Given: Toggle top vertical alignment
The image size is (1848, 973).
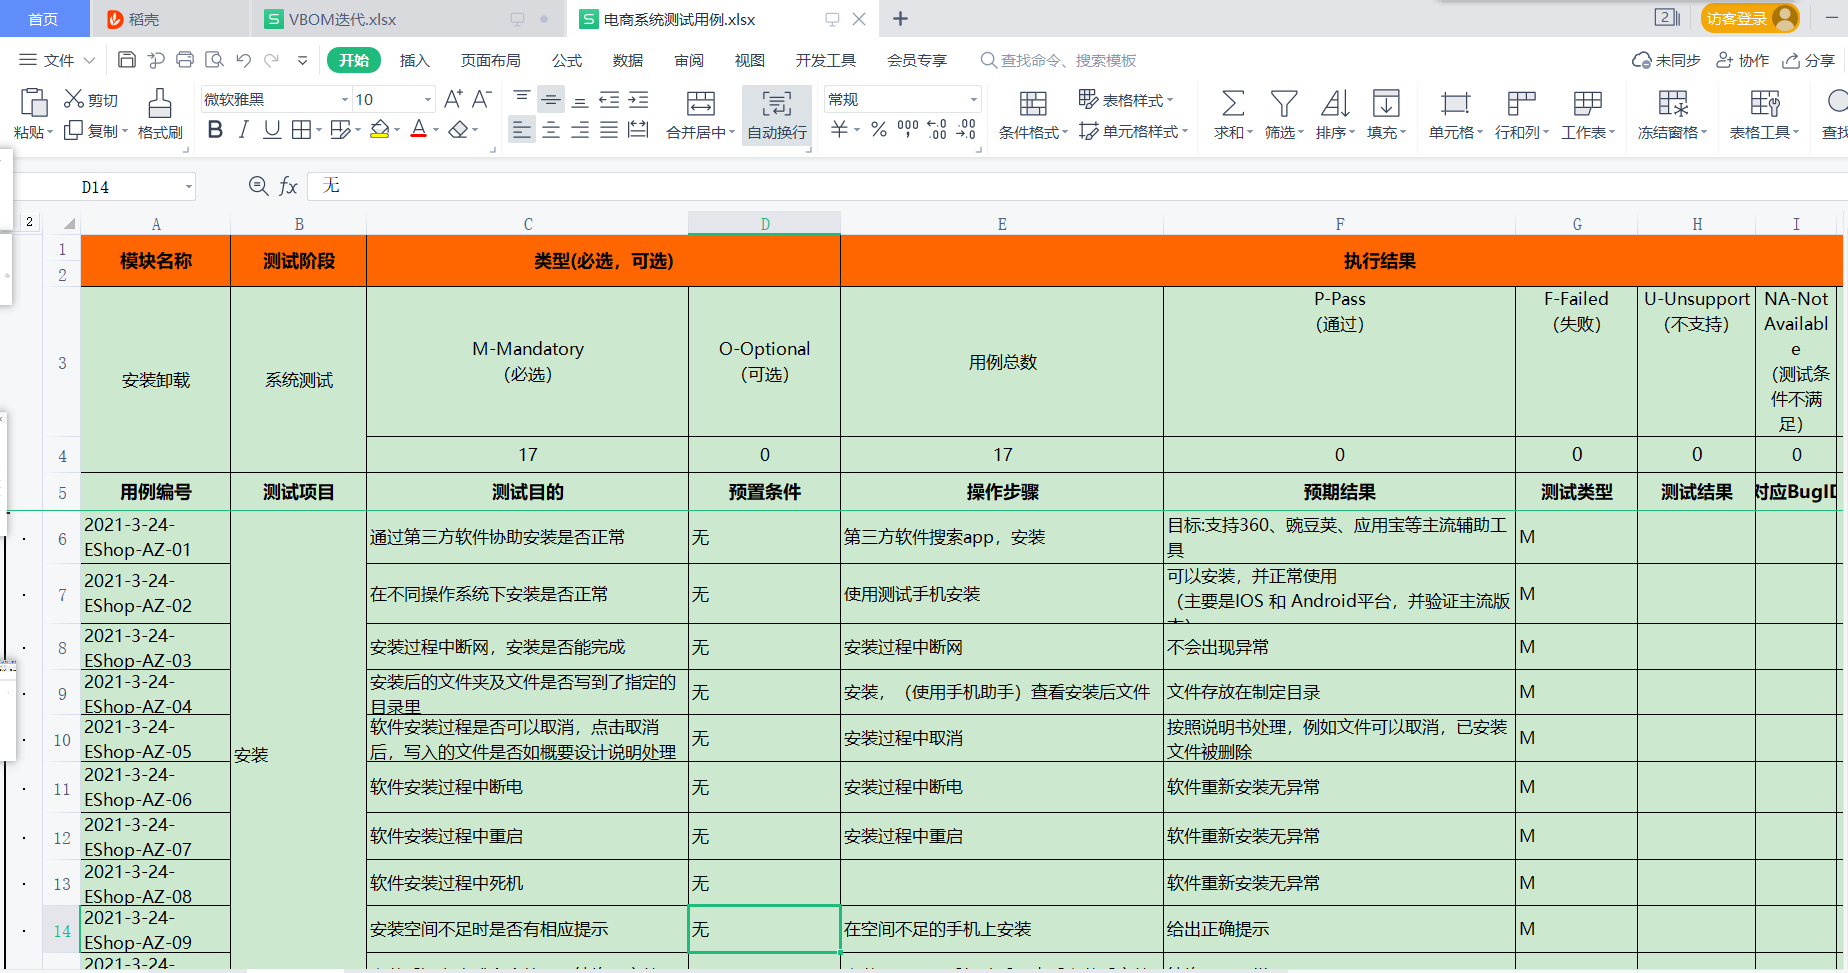Looking at the screenshot, I should click(521, 98).
